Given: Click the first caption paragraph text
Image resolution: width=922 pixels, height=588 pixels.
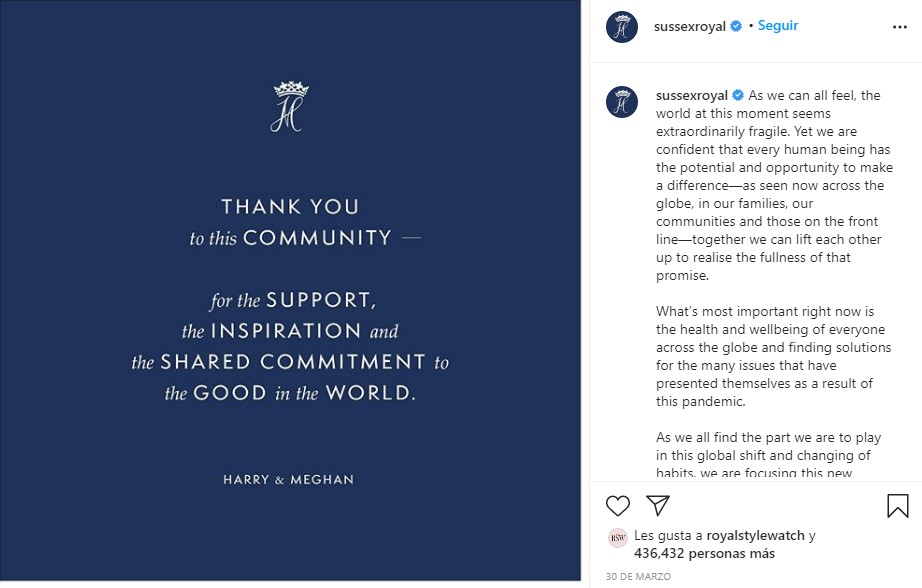Looking at the screenshot, I should coord(774,185).
